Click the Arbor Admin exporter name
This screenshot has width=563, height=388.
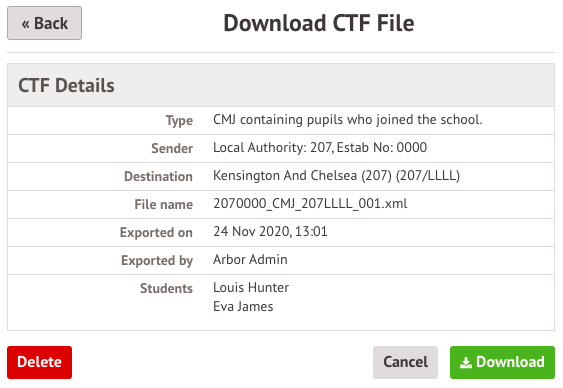250,260
